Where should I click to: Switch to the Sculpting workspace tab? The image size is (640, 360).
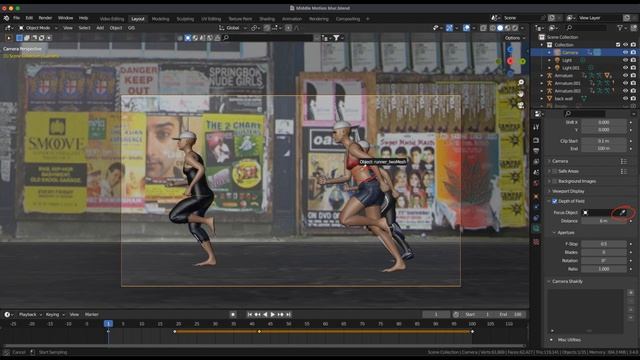tap(185, 19)
